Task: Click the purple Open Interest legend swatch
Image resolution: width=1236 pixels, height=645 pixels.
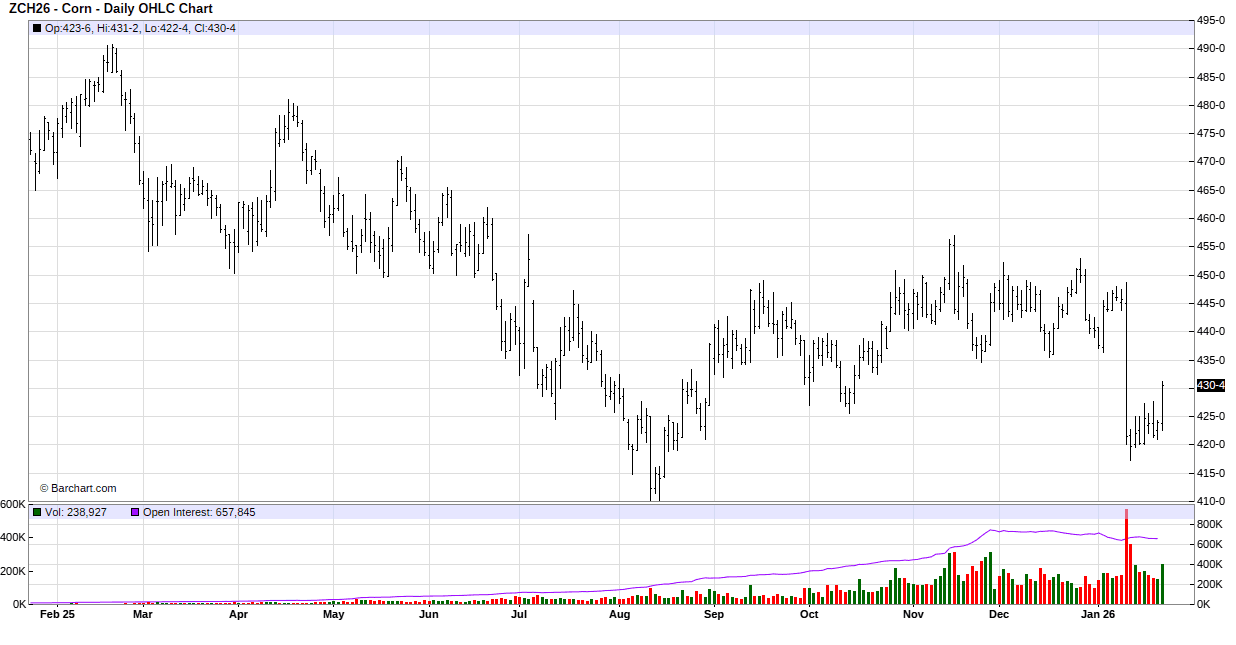Action: point(135,512)
